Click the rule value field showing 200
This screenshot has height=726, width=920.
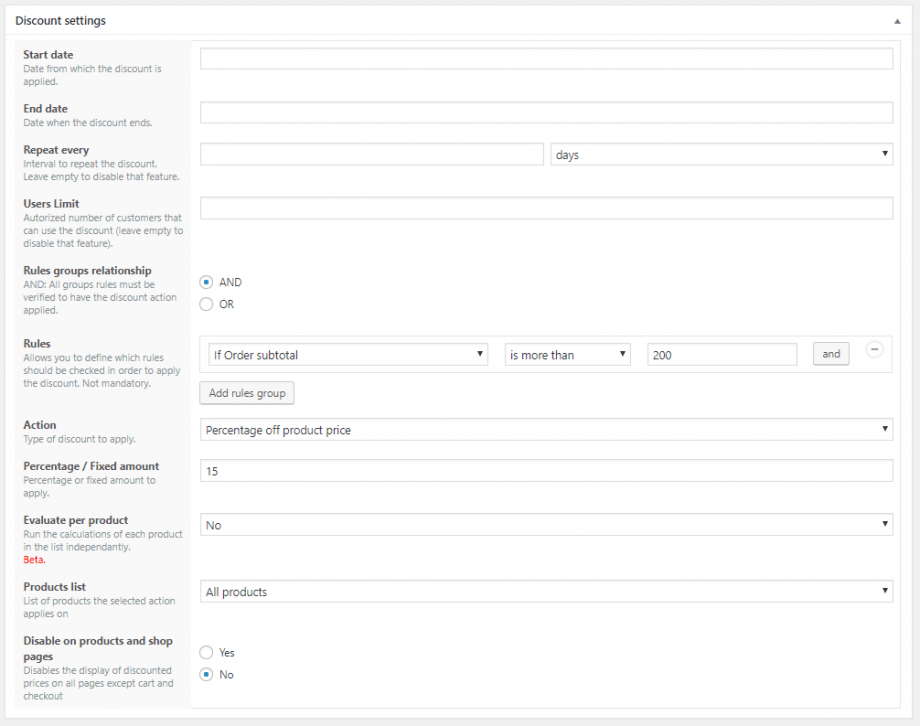tap(721, 355)
